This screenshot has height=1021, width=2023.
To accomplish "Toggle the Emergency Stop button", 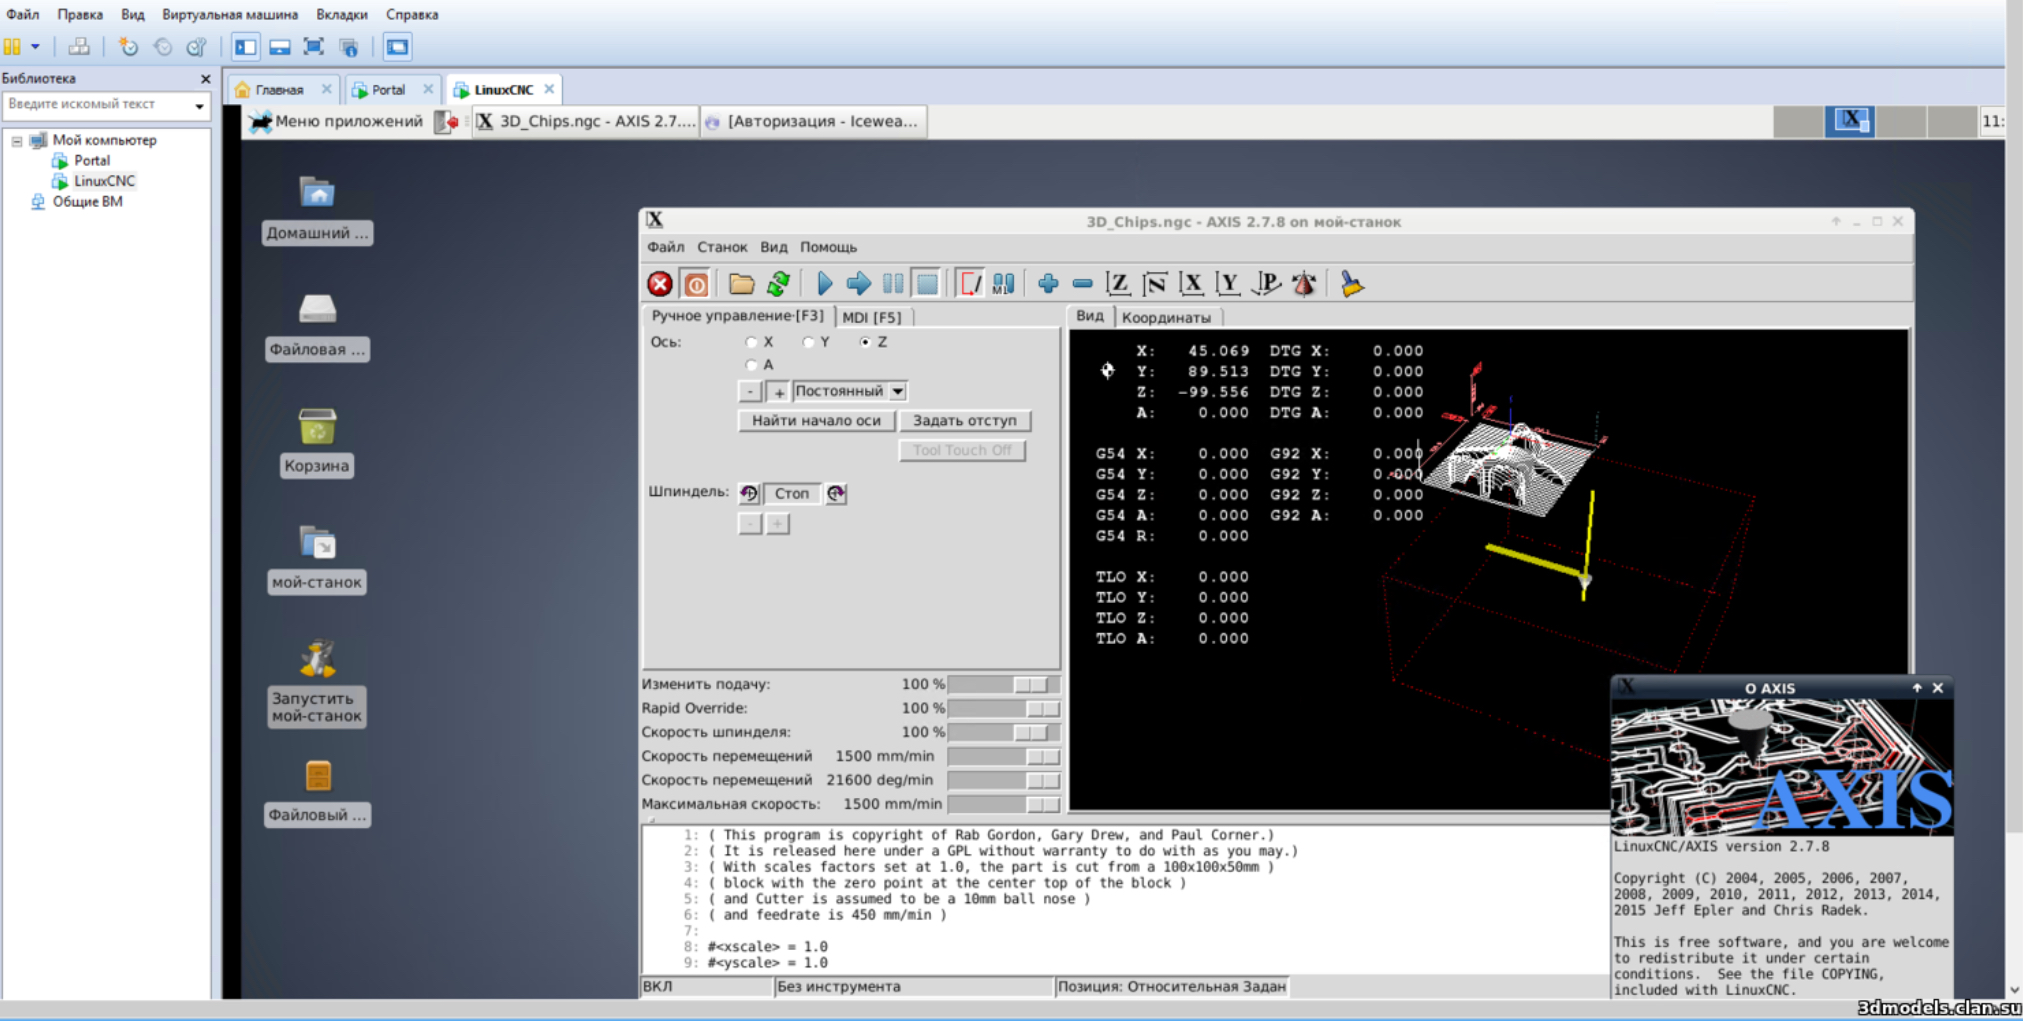I will [659, 284].
